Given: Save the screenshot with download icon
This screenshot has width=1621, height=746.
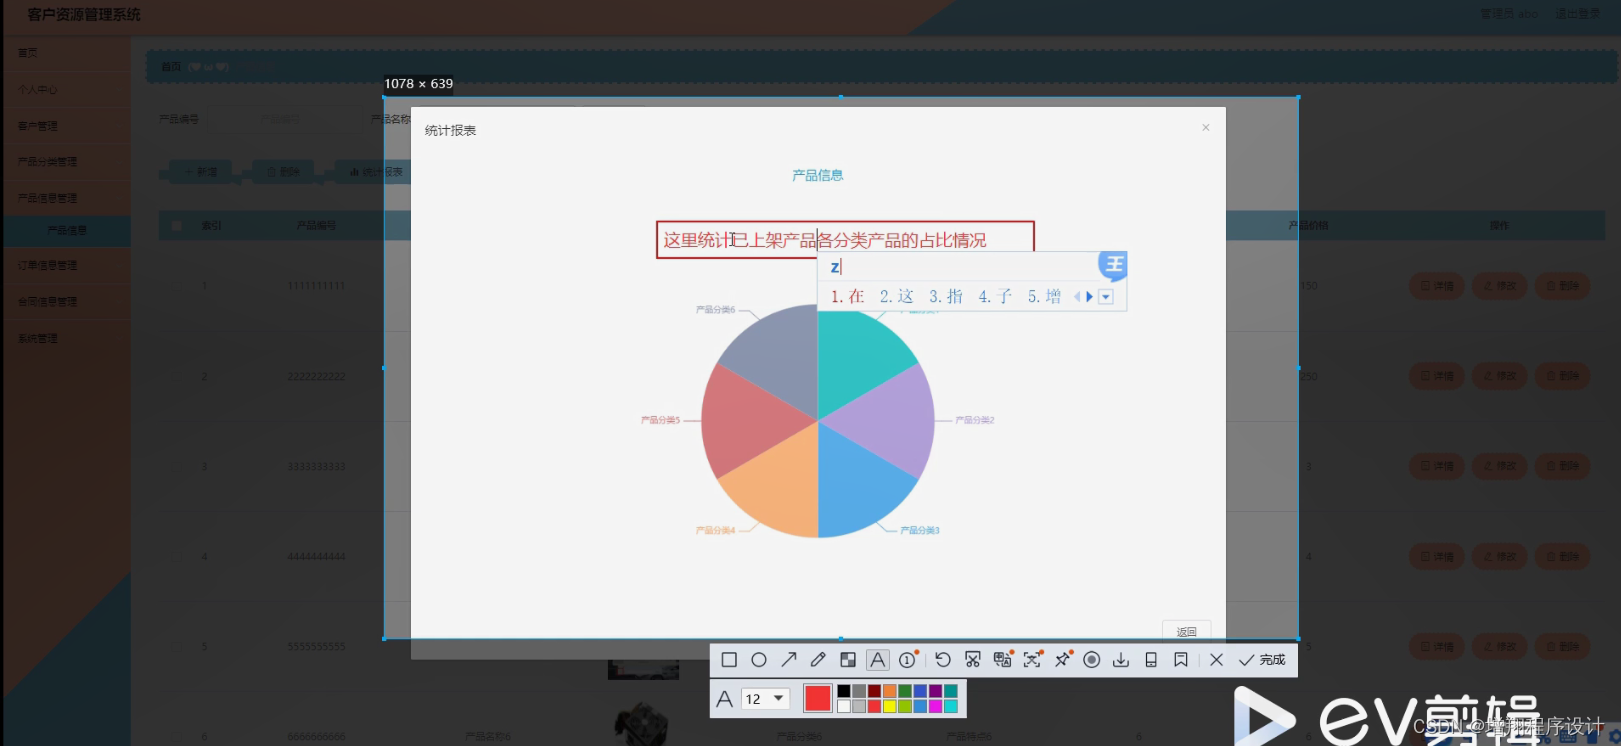Looking at the screenshot, I should [1121, 660].
